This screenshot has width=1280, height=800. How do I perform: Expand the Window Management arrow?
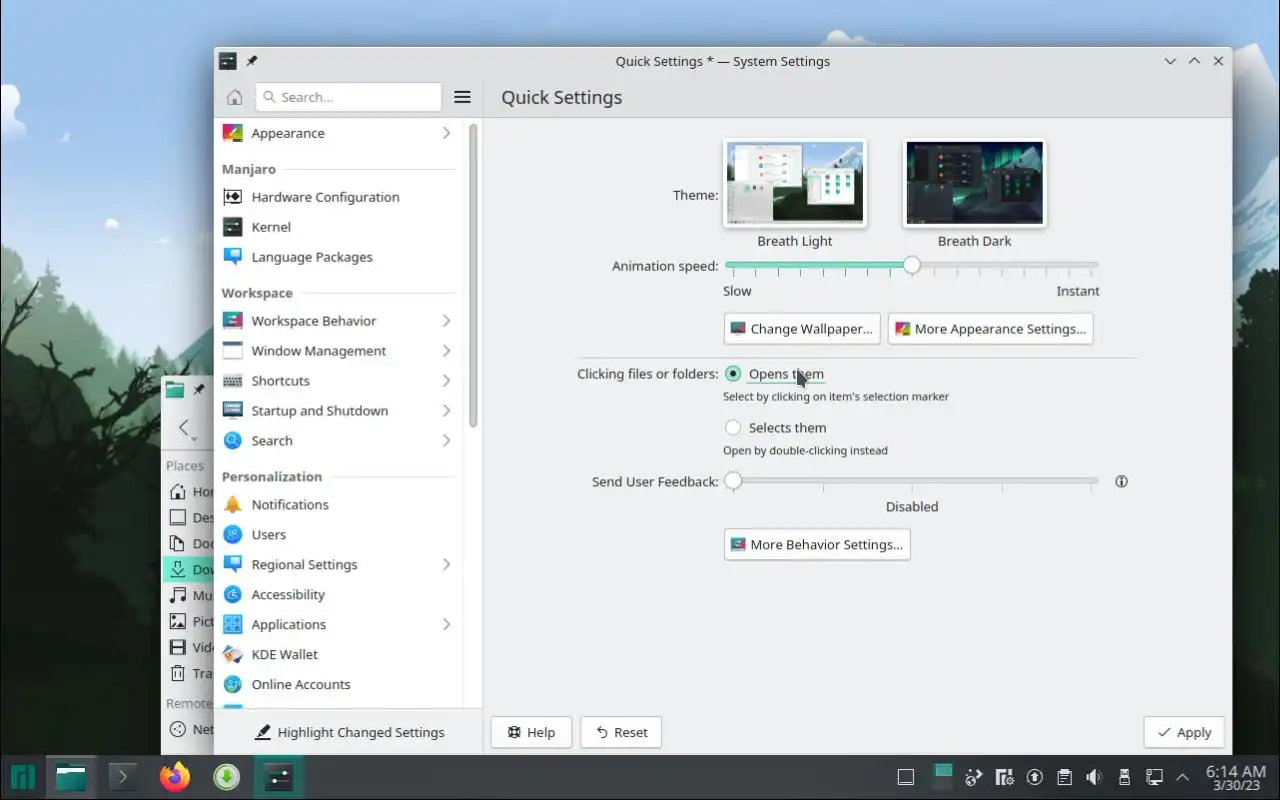[x=446, y=351]
